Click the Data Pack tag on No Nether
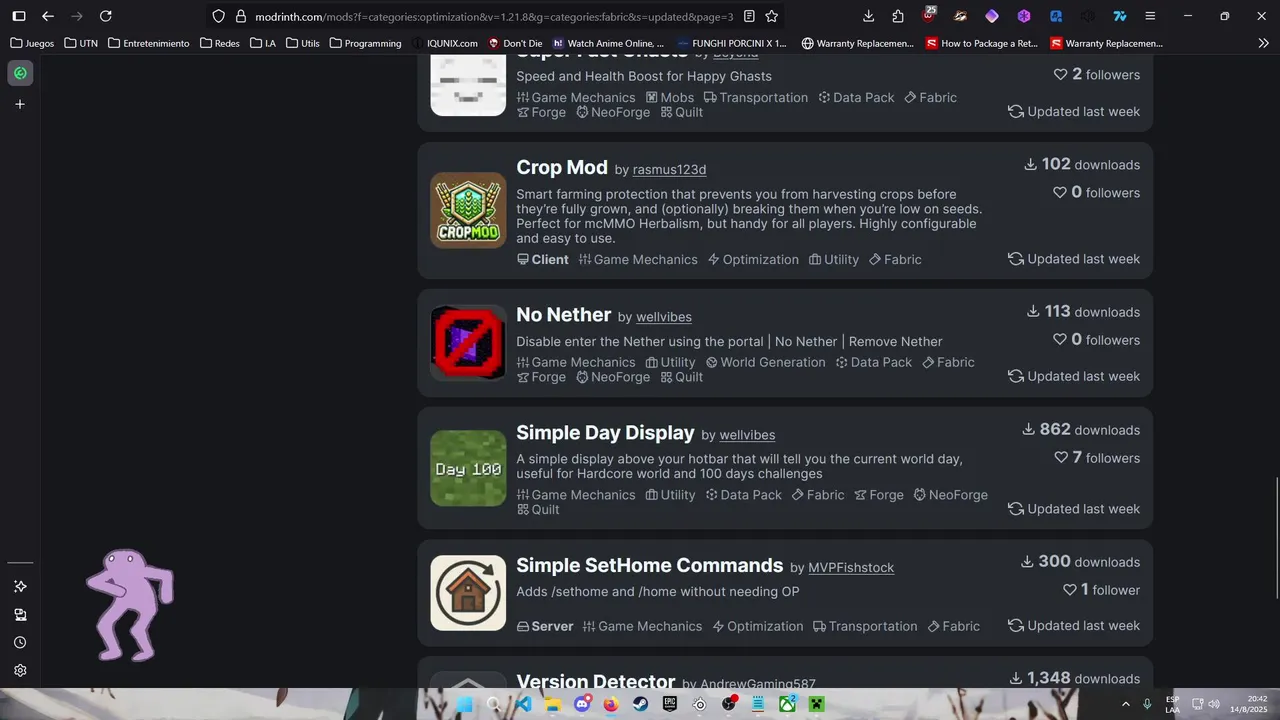The image size is (1280, 720). coord(873,362)
